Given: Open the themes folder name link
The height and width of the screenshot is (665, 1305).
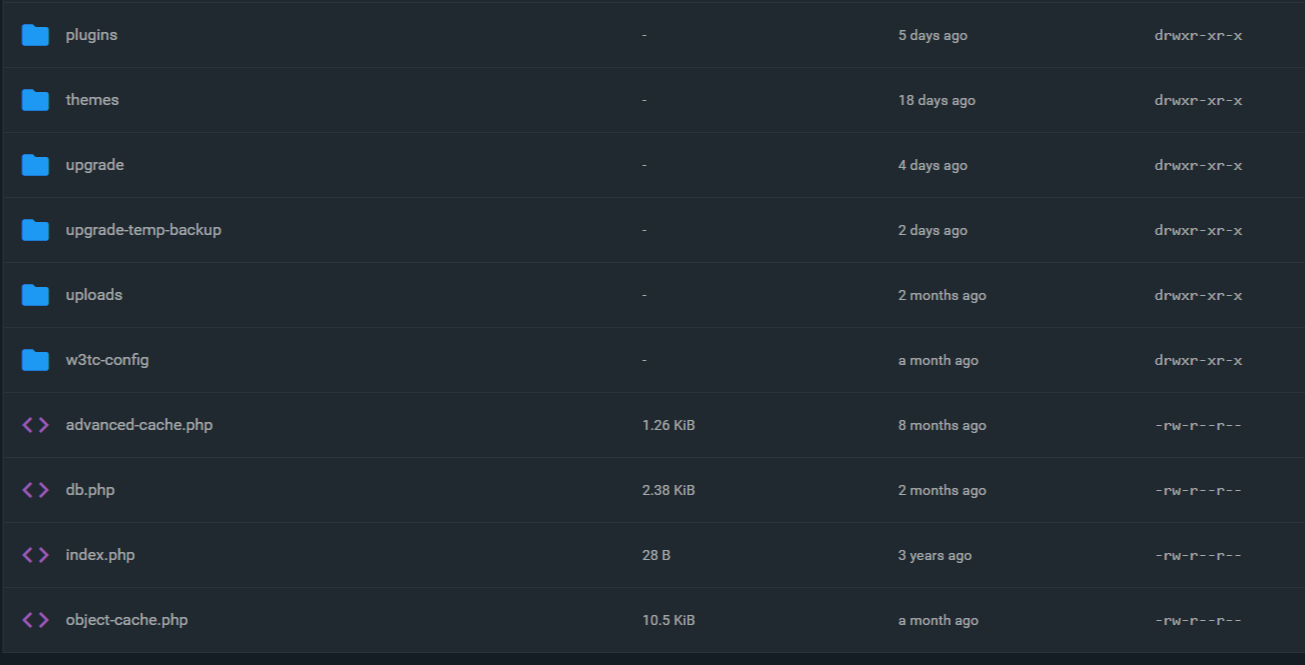Looking at the screenshot, I should click(92, 100).
